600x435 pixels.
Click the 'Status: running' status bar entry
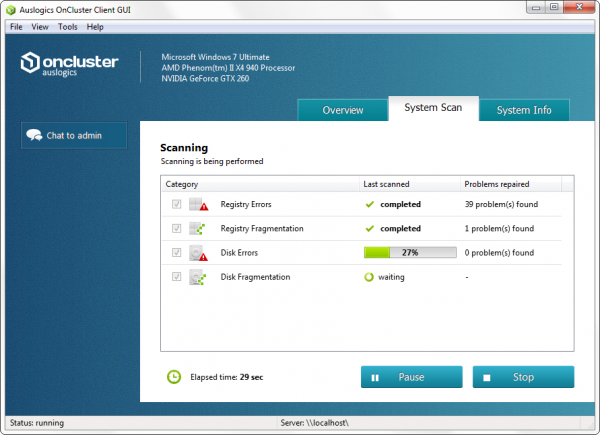point(37,423)
